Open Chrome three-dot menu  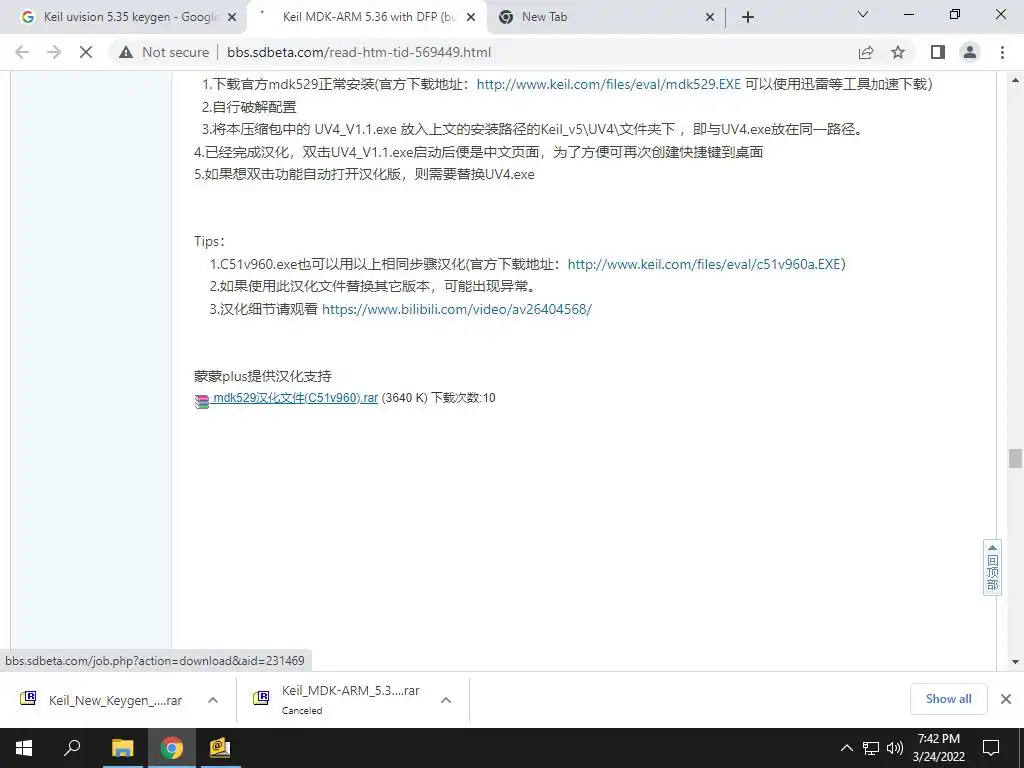coord(1002,52)
